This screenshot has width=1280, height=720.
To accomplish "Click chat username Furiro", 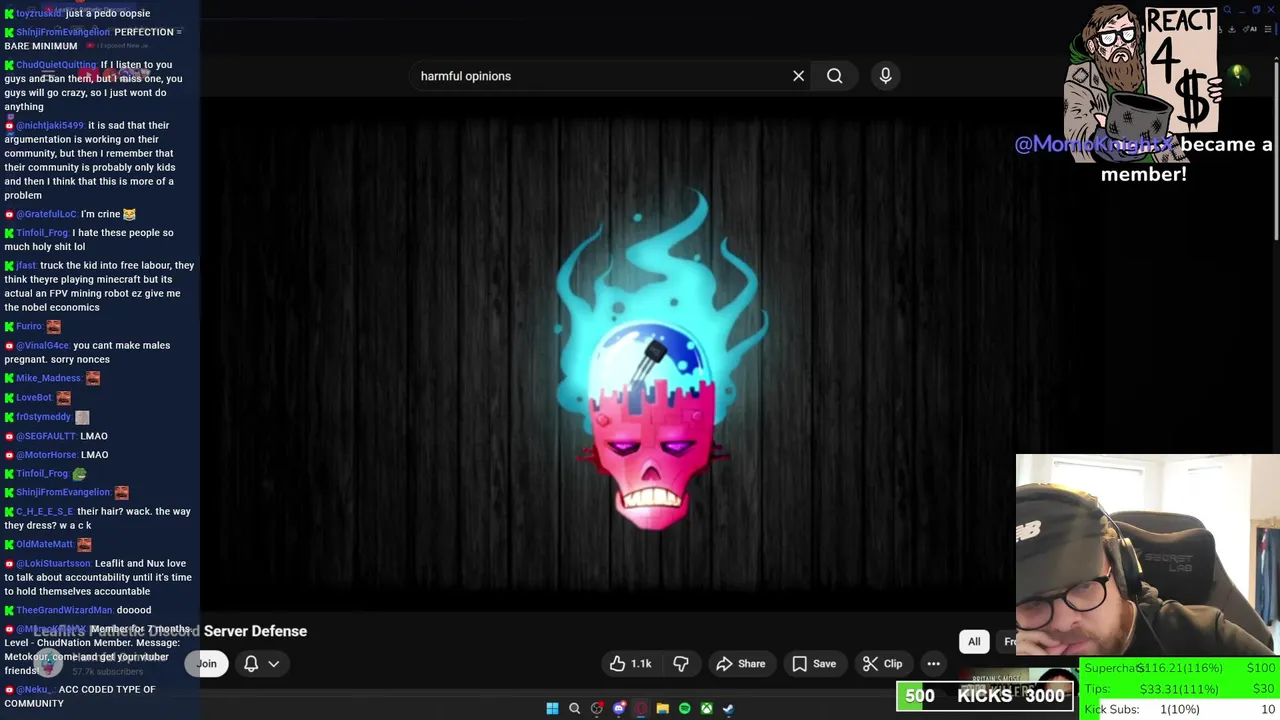I will (29, 327).
